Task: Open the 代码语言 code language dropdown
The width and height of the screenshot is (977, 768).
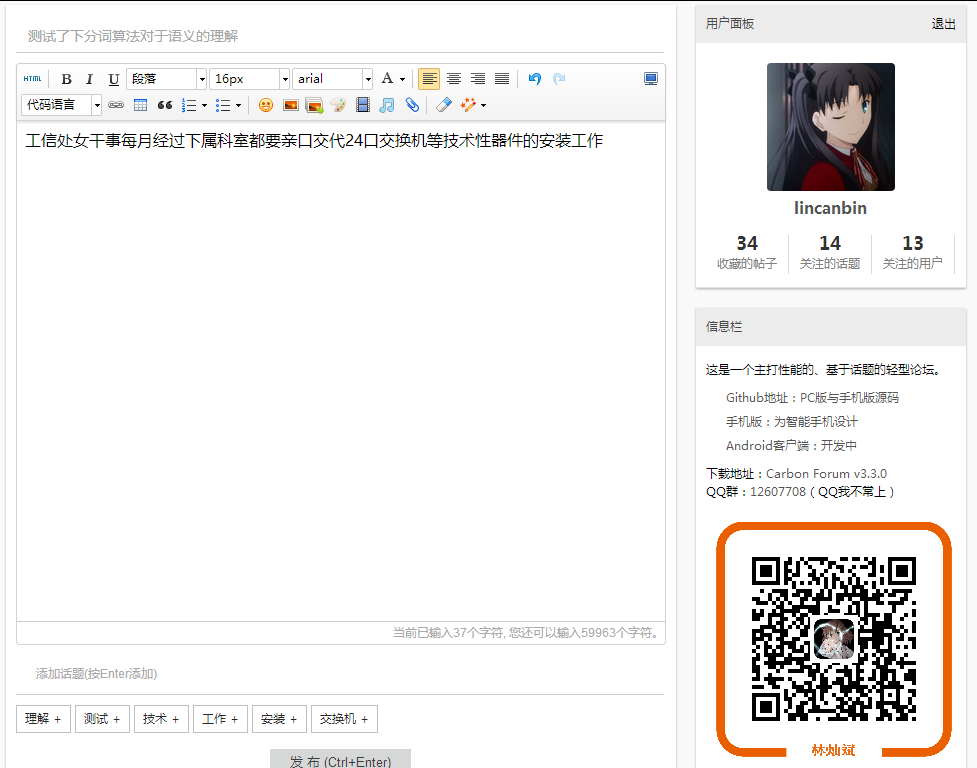Action: click(61, 105)
